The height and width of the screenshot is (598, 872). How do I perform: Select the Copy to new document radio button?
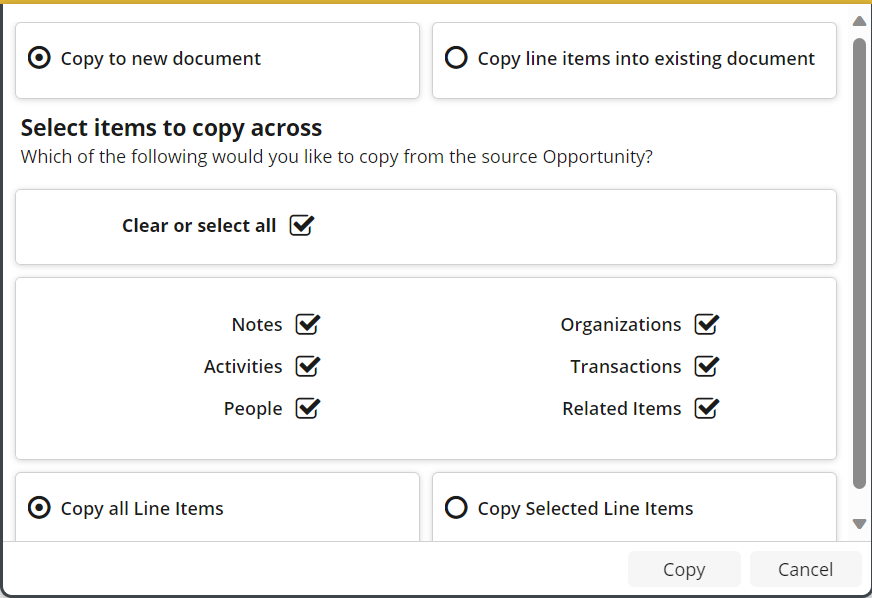point(39,59)
